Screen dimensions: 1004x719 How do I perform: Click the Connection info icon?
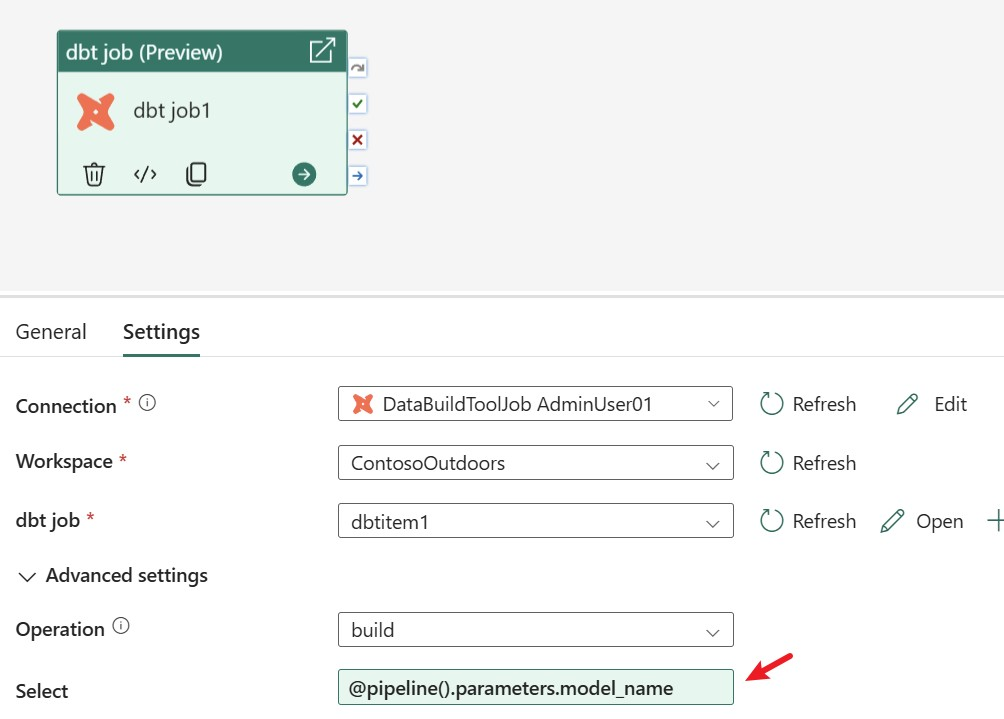coord(147,404)
